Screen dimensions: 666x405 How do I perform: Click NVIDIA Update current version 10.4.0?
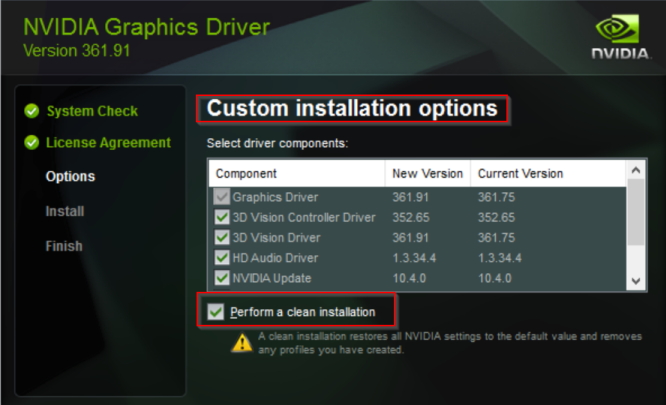(x=495, y=278)
